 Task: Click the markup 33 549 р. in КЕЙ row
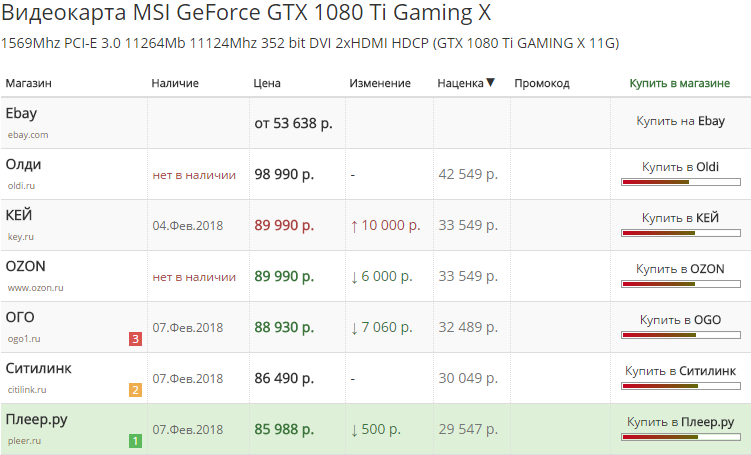[x=468, y=226]
